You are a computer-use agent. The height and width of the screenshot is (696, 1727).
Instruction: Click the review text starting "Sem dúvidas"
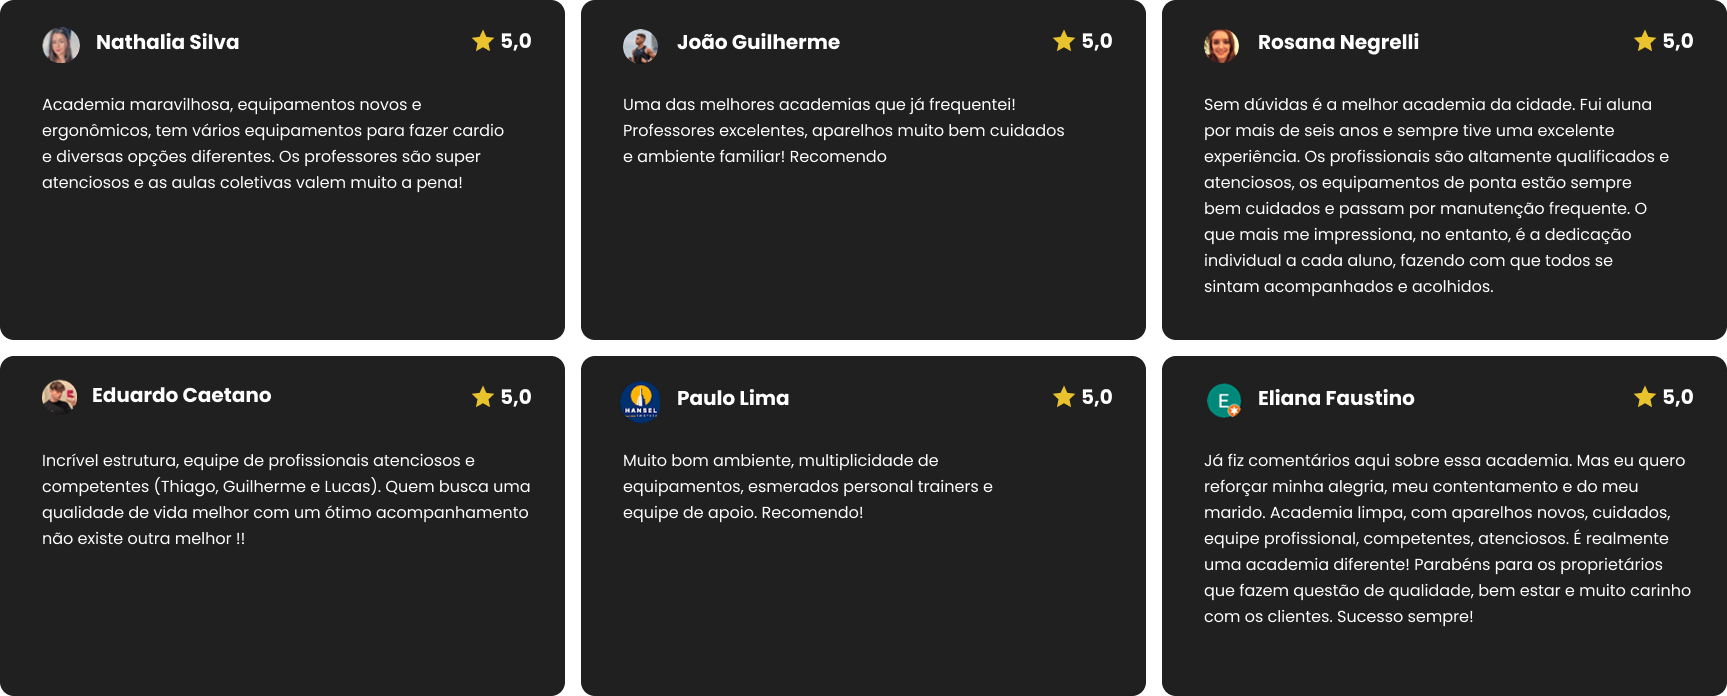(x=1436, y=195)
